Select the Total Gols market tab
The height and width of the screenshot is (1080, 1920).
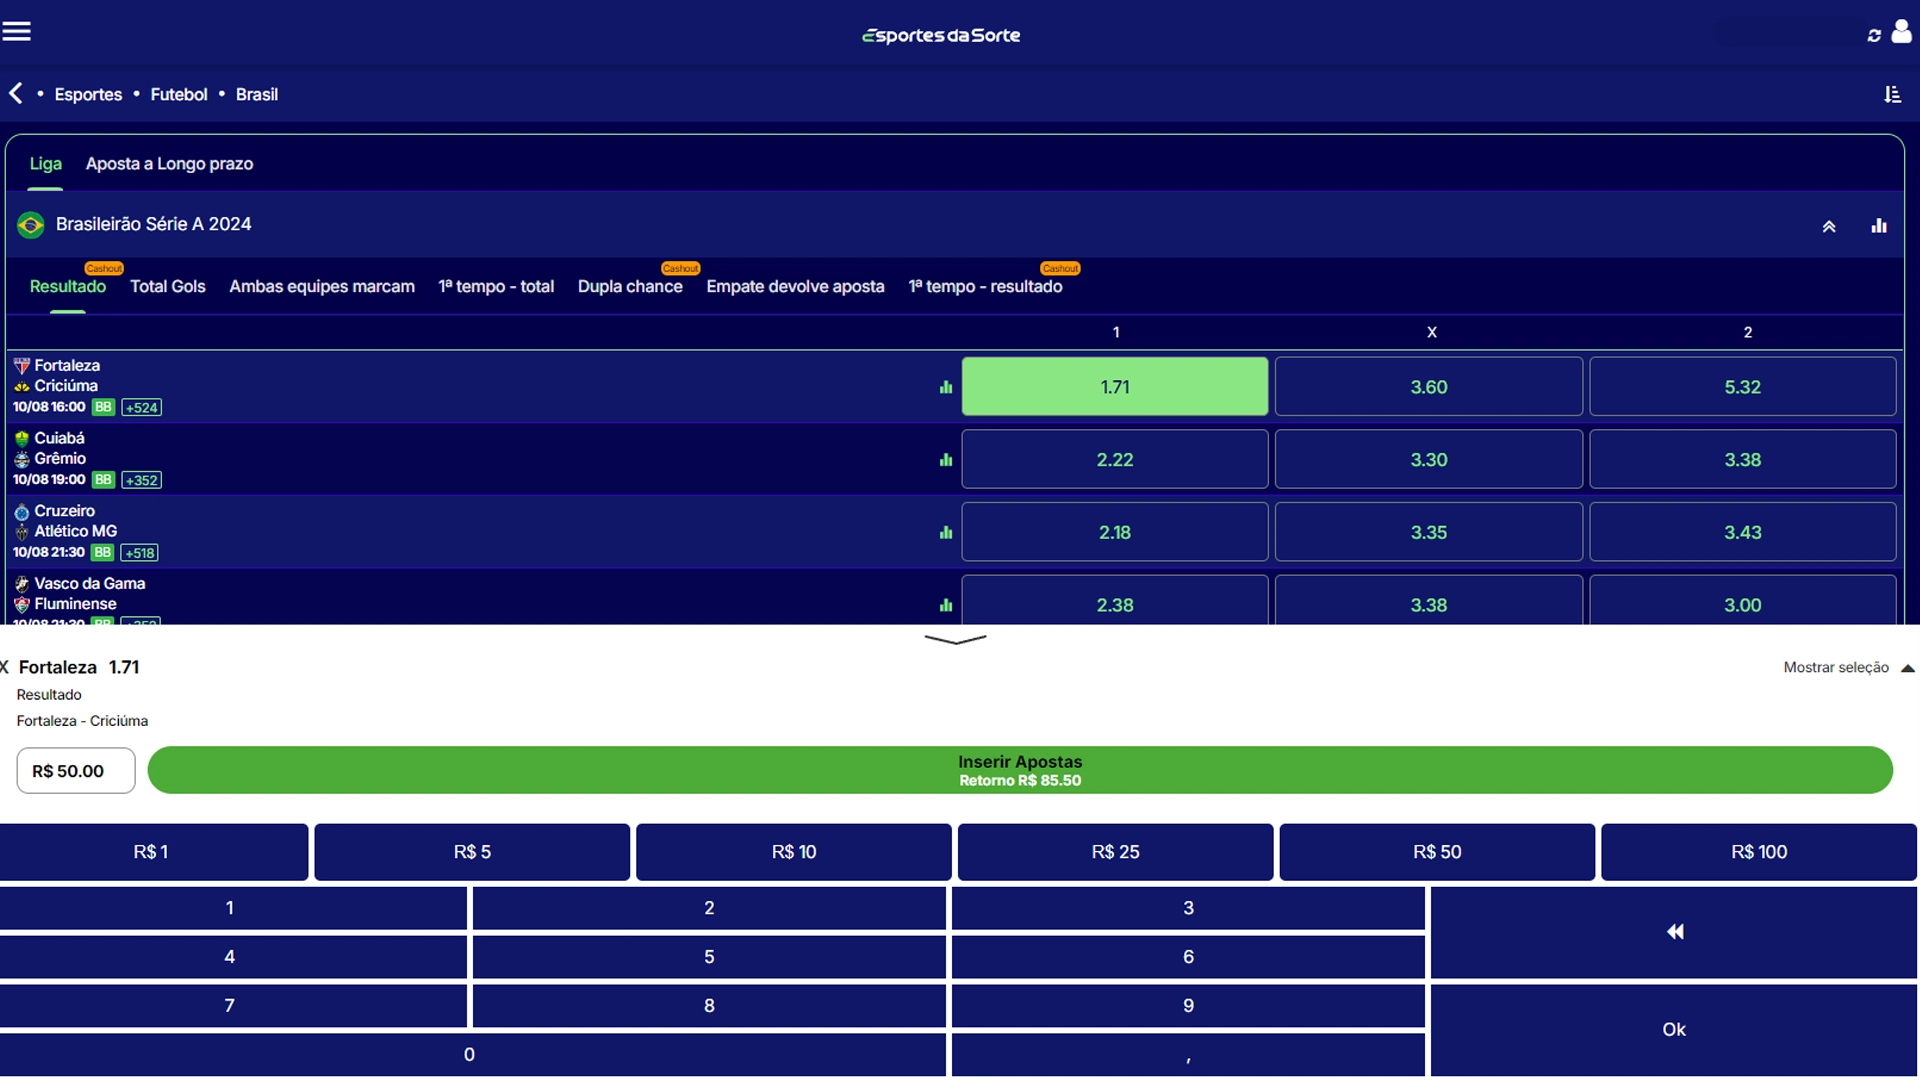click(167, 287)
